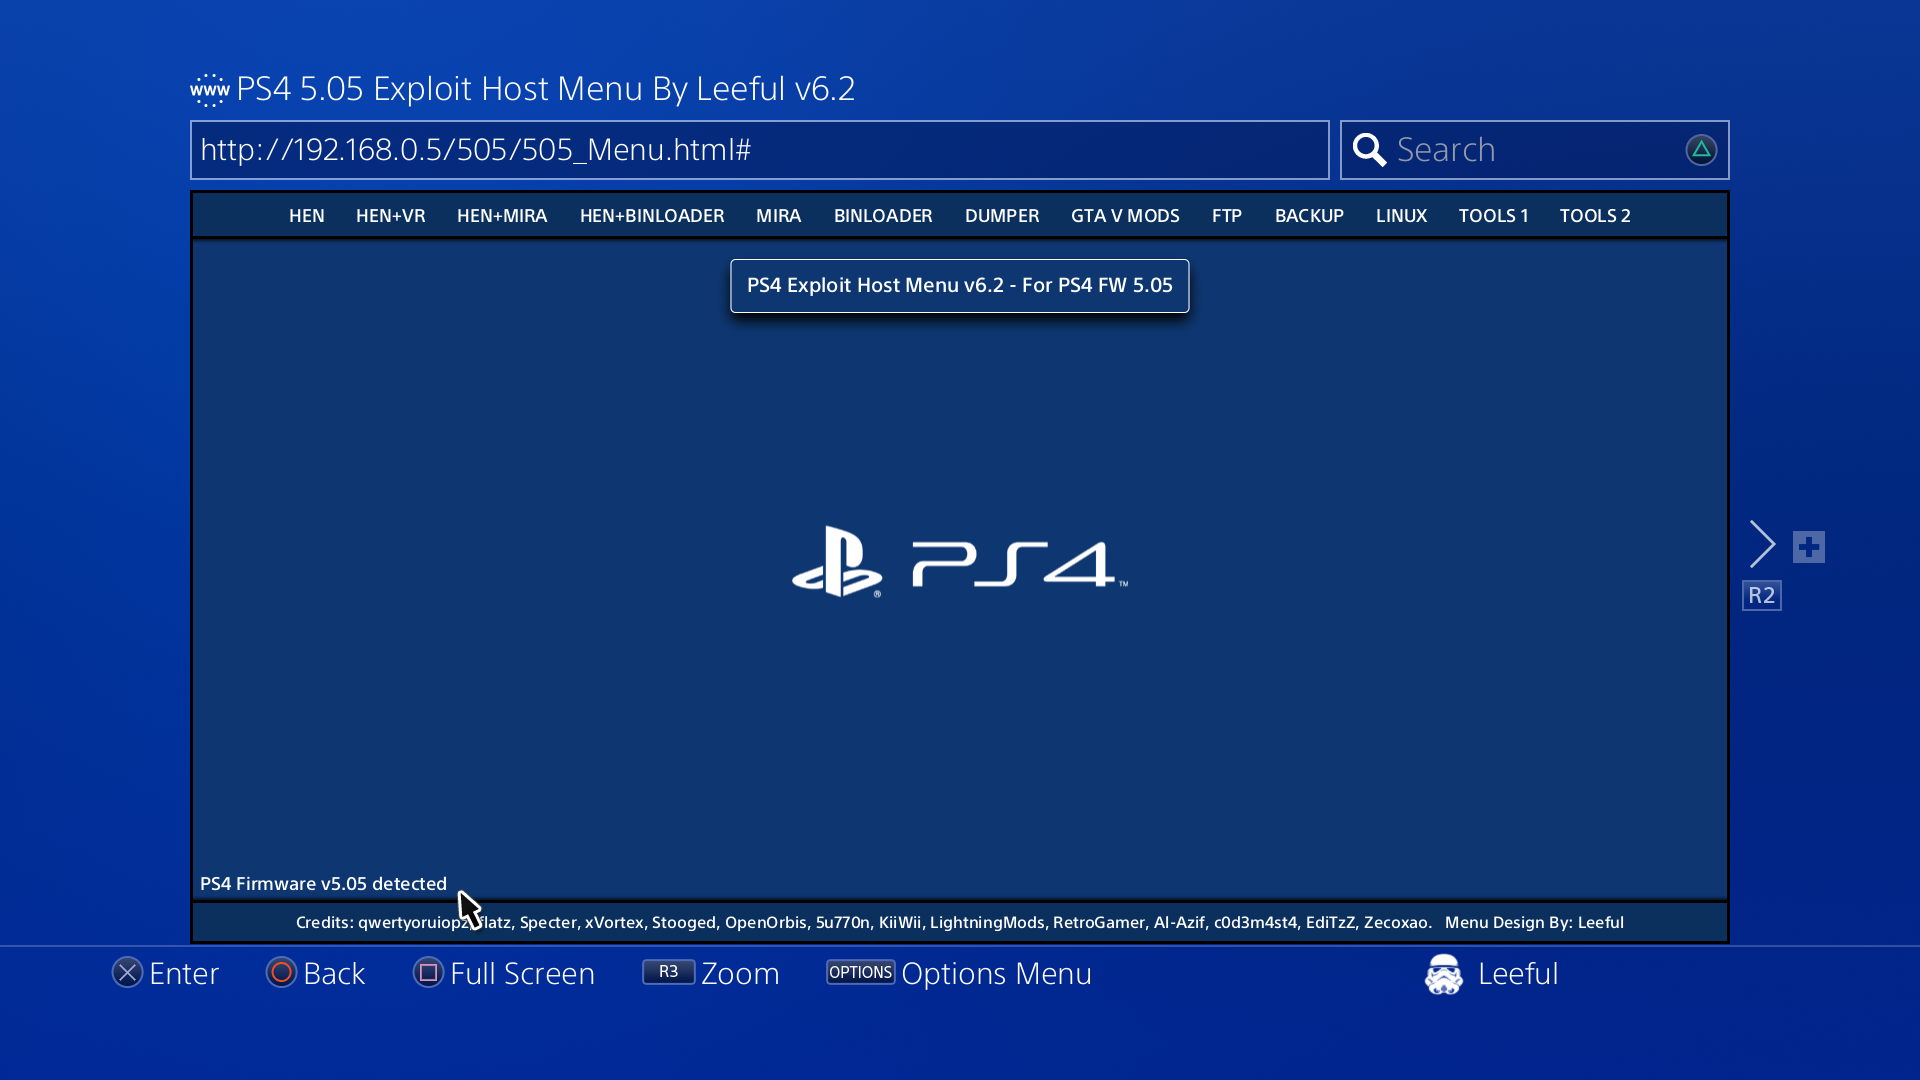Click the OPTIONS button icon
Screen dimensions: 1920x1080
point(860,972)
